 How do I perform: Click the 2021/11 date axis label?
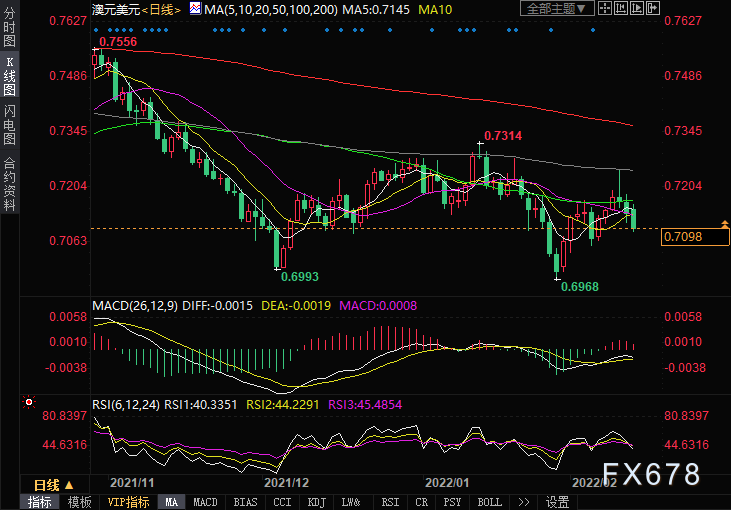[132, 482]
